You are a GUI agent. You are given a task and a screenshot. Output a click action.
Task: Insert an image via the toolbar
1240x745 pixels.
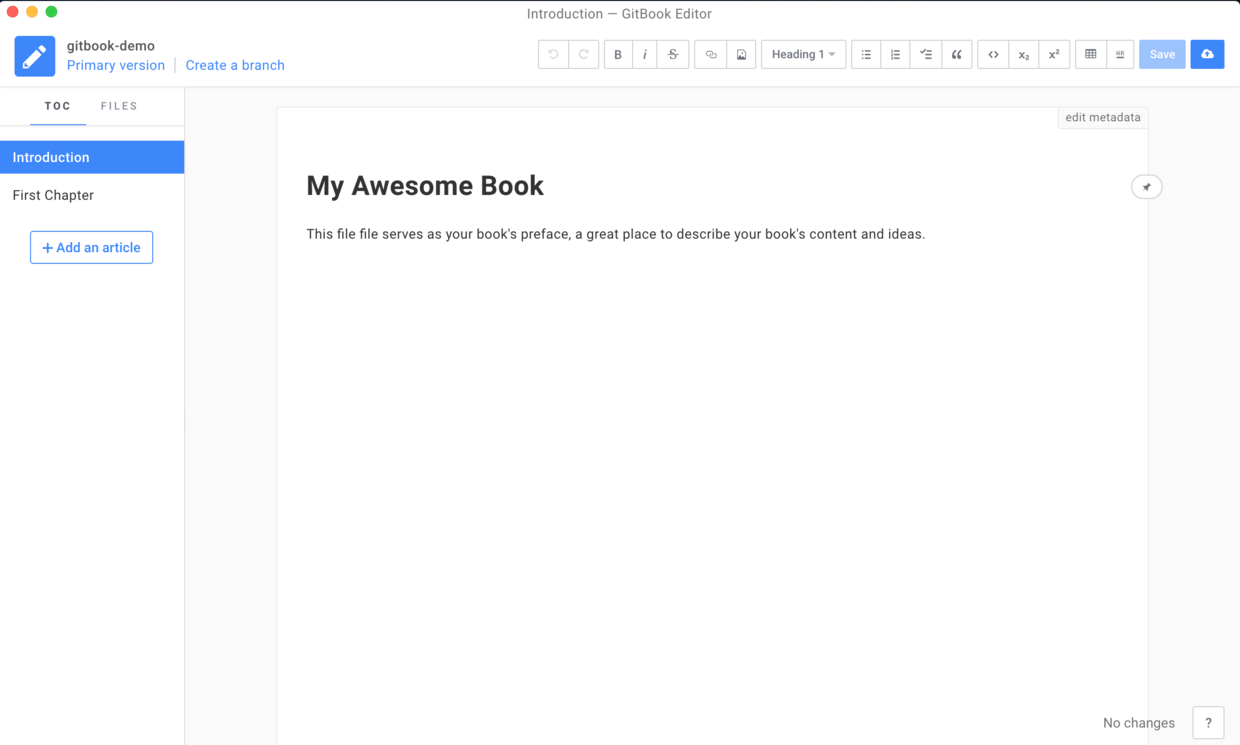pyautogui.click(x=740, y=54)
